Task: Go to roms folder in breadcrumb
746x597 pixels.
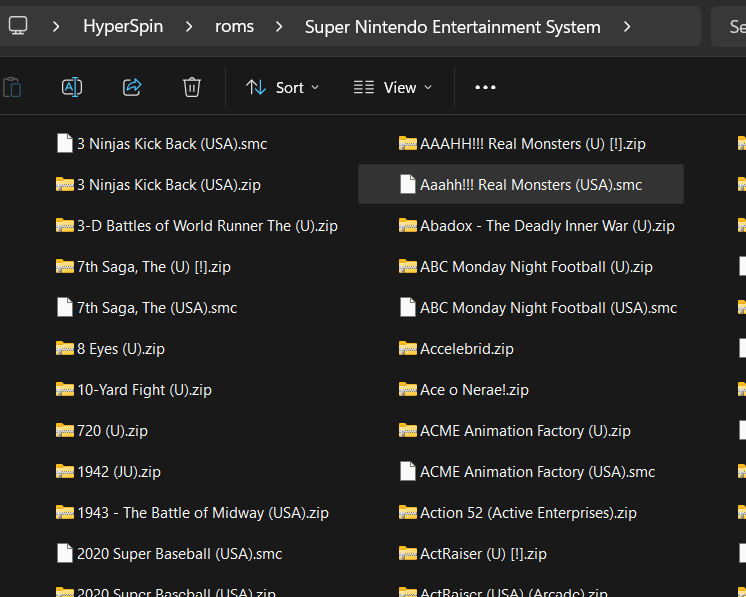Action: [234, 27]
